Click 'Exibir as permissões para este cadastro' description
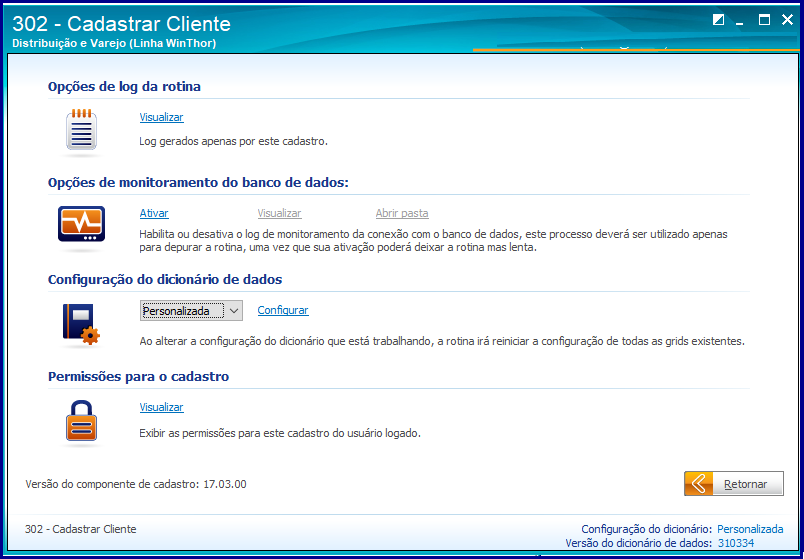 coord(280,433)
